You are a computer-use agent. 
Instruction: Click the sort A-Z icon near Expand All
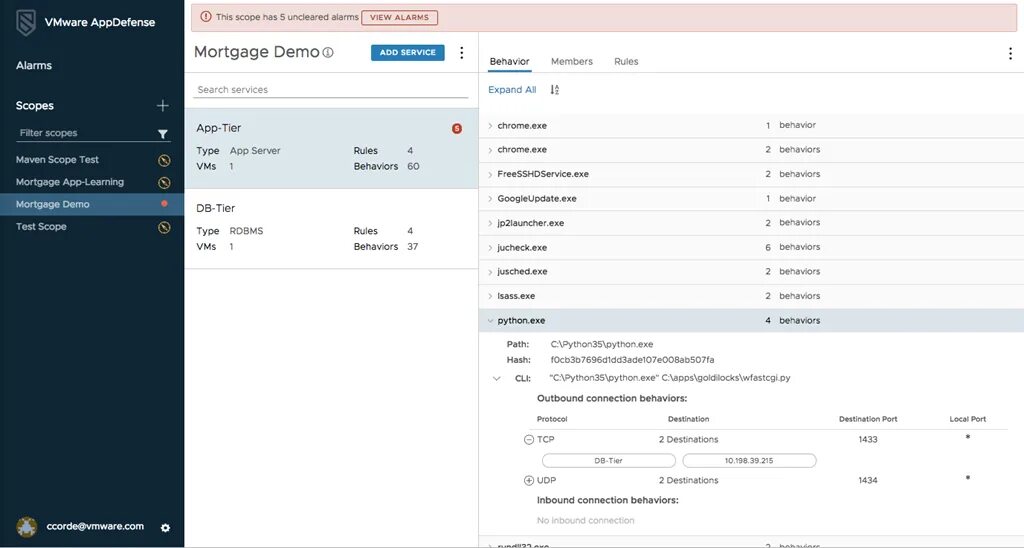554,89
